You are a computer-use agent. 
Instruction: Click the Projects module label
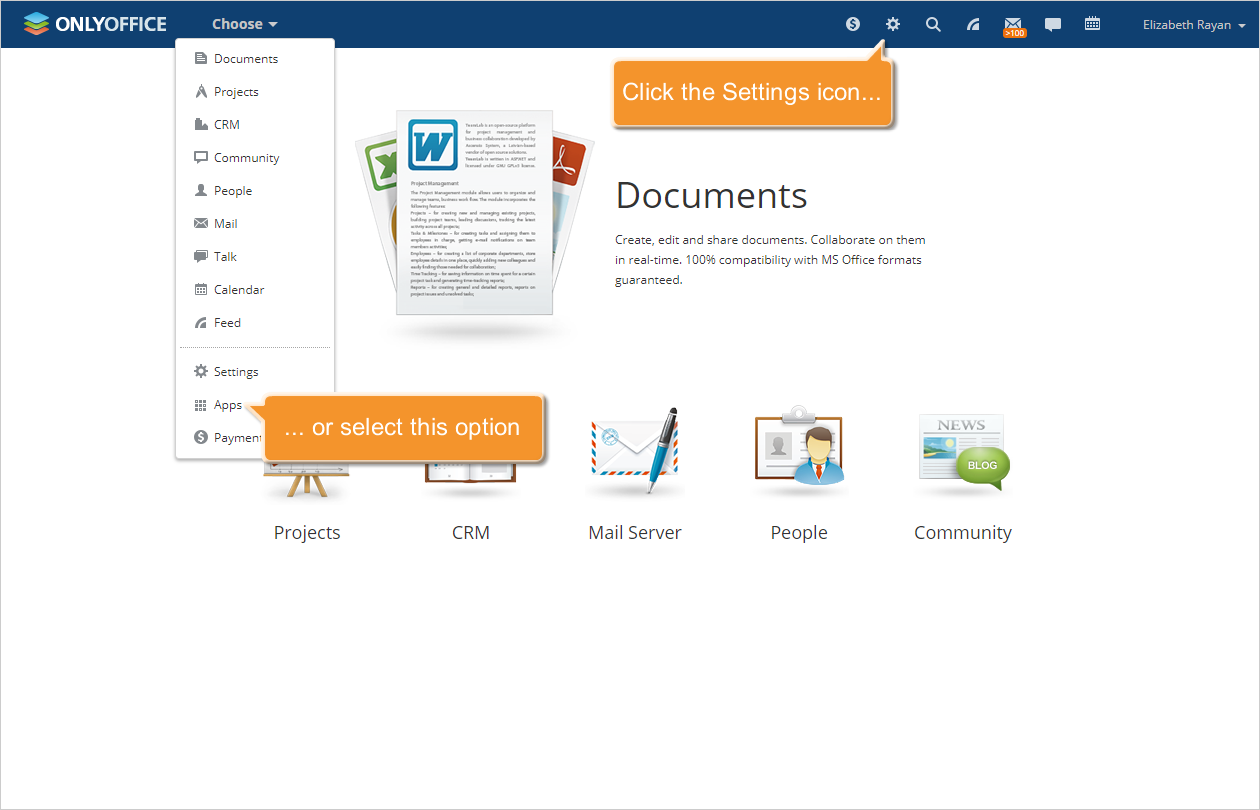pyautogui.click(x=307, y=533)
